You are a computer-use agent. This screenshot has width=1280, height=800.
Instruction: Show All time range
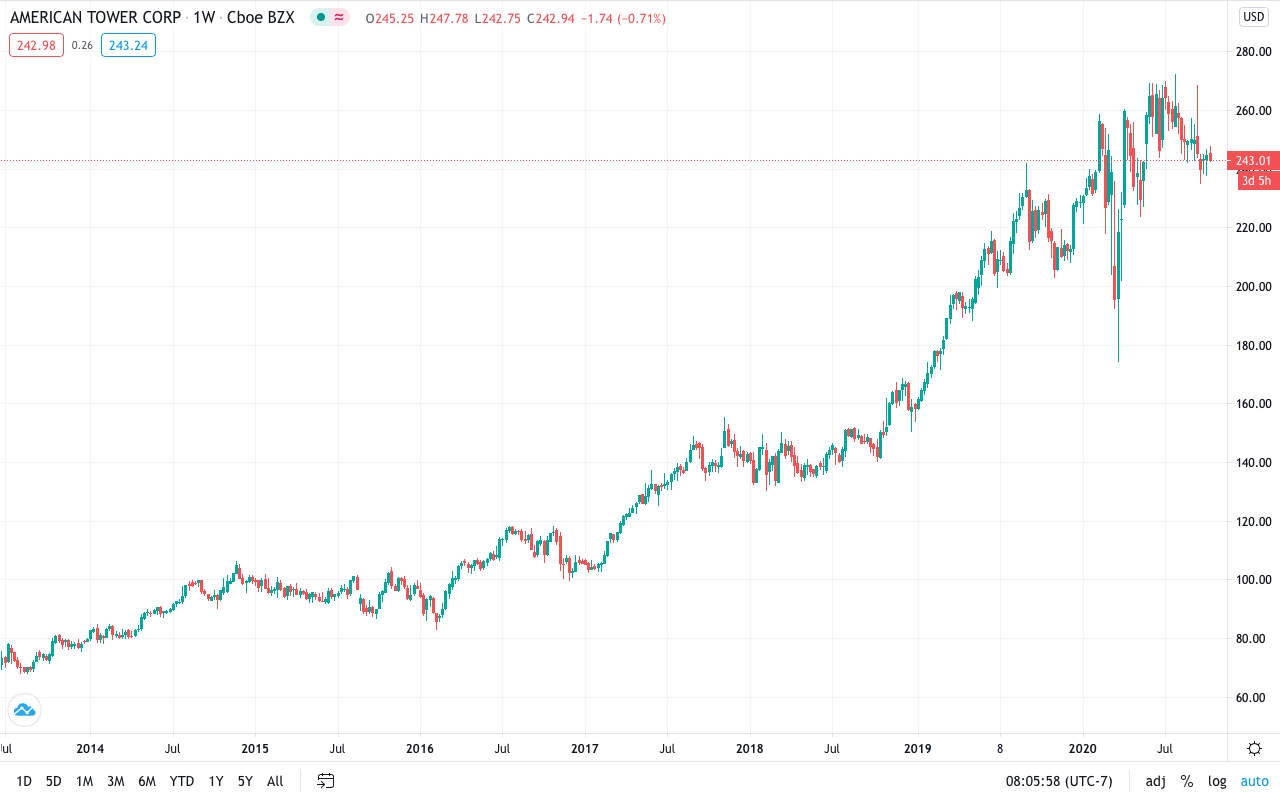point(275,781)
